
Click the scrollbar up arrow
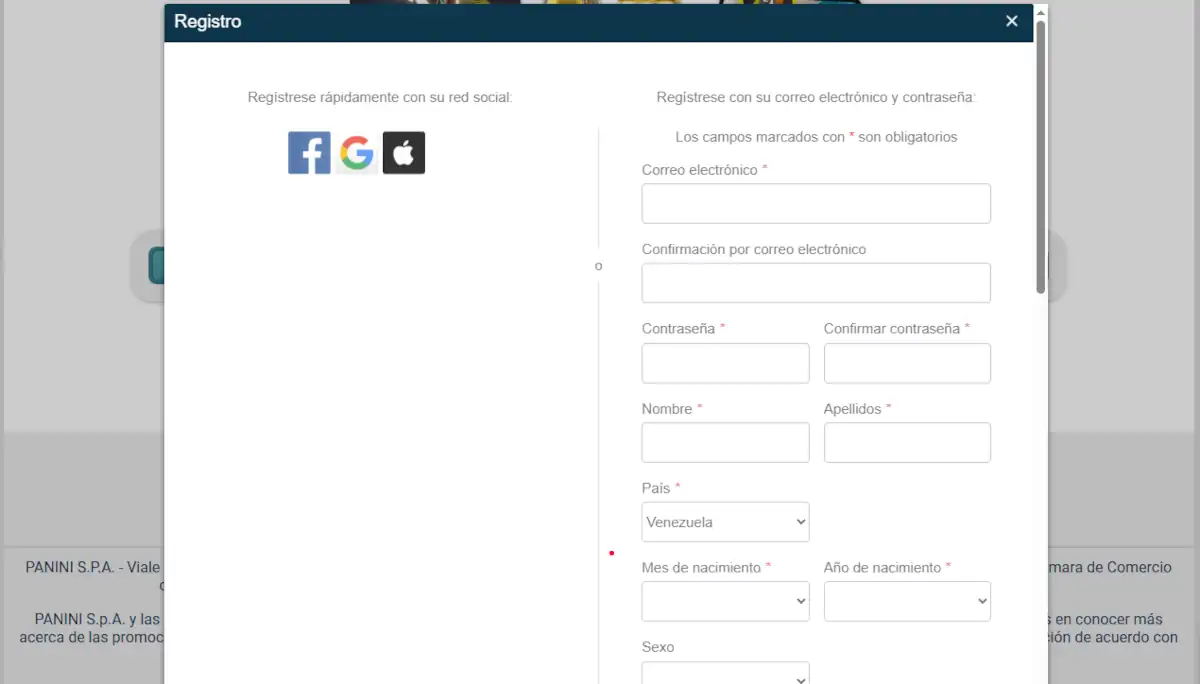[x=1040, y=10]
